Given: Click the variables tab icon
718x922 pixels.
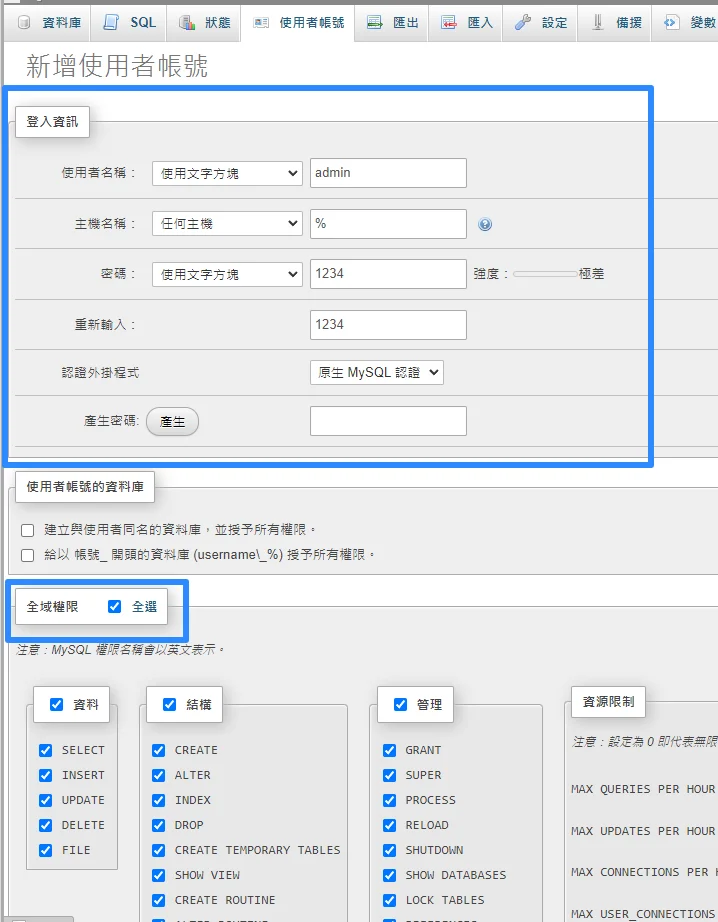Looking at the screenshot, I should [671, 23].
